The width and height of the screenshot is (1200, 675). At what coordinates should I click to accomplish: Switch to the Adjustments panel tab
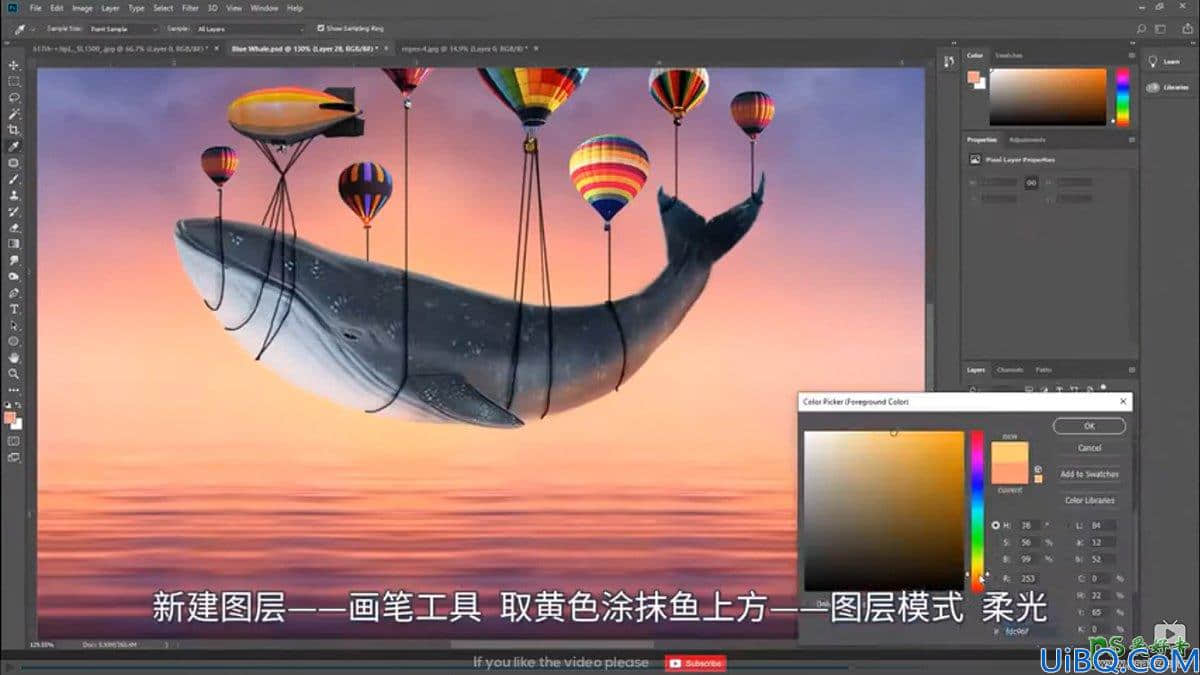click(1027, 140)
